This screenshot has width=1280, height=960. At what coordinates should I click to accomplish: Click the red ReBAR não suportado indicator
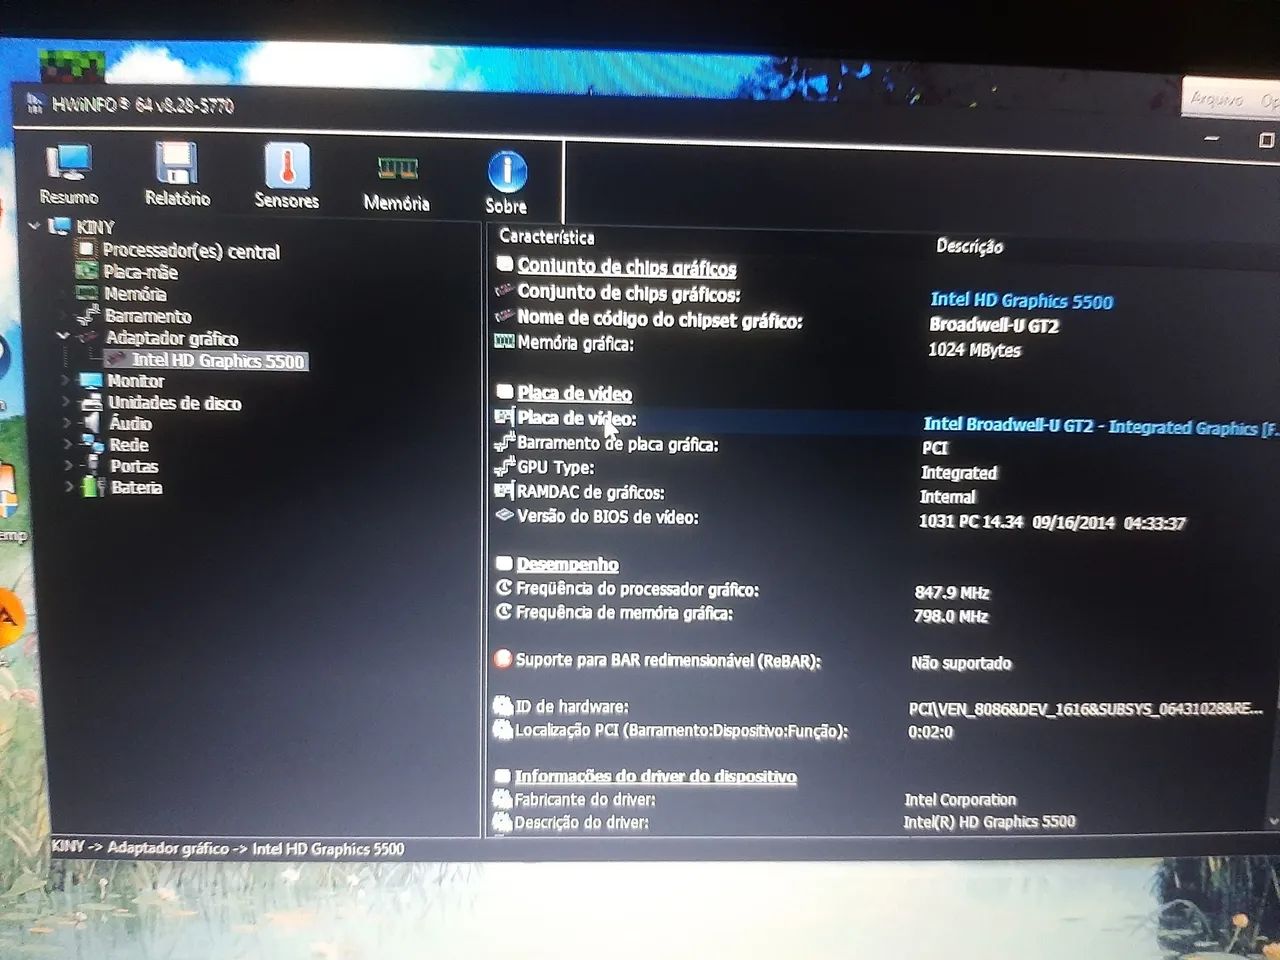point(502,659)
